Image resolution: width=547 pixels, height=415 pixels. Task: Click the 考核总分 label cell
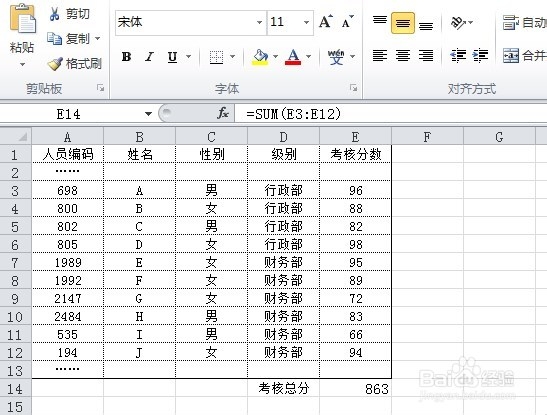[x=283, y=388]
